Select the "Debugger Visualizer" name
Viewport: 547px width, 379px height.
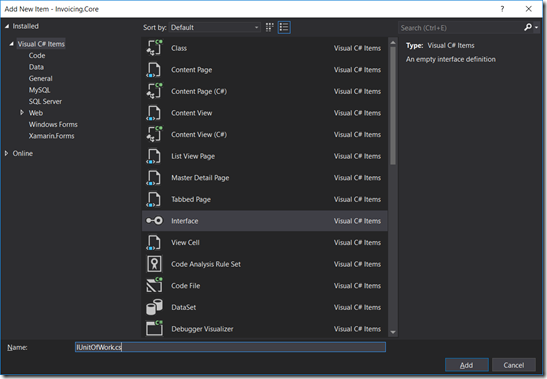click(x=202, y=329)
